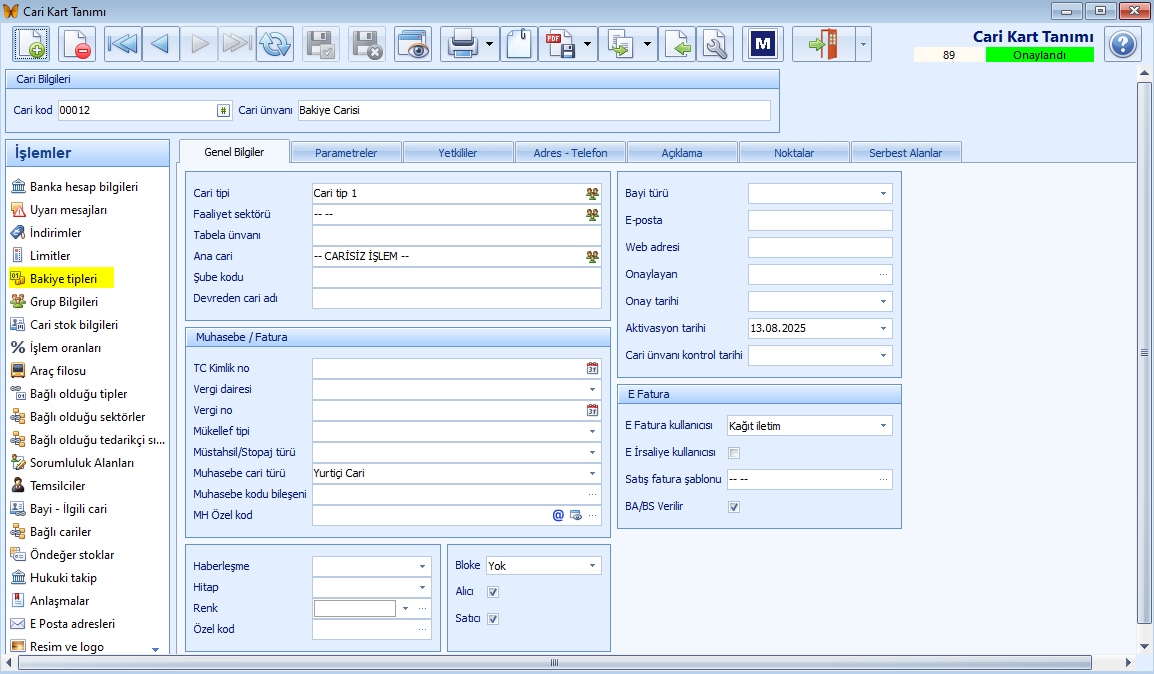
Task: Open Banka hesap bilgileri in sidebar
Action: tap(84, 187)
